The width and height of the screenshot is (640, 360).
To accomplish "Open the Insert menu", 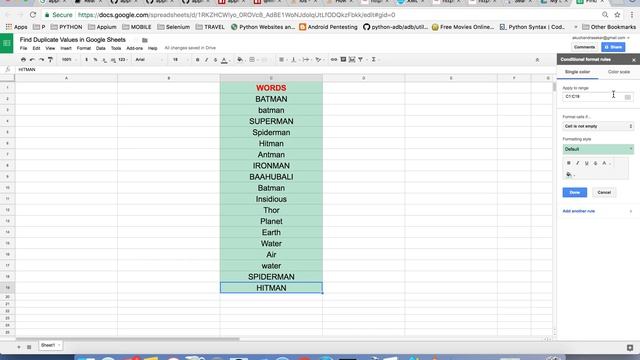I will pos(66,48).
